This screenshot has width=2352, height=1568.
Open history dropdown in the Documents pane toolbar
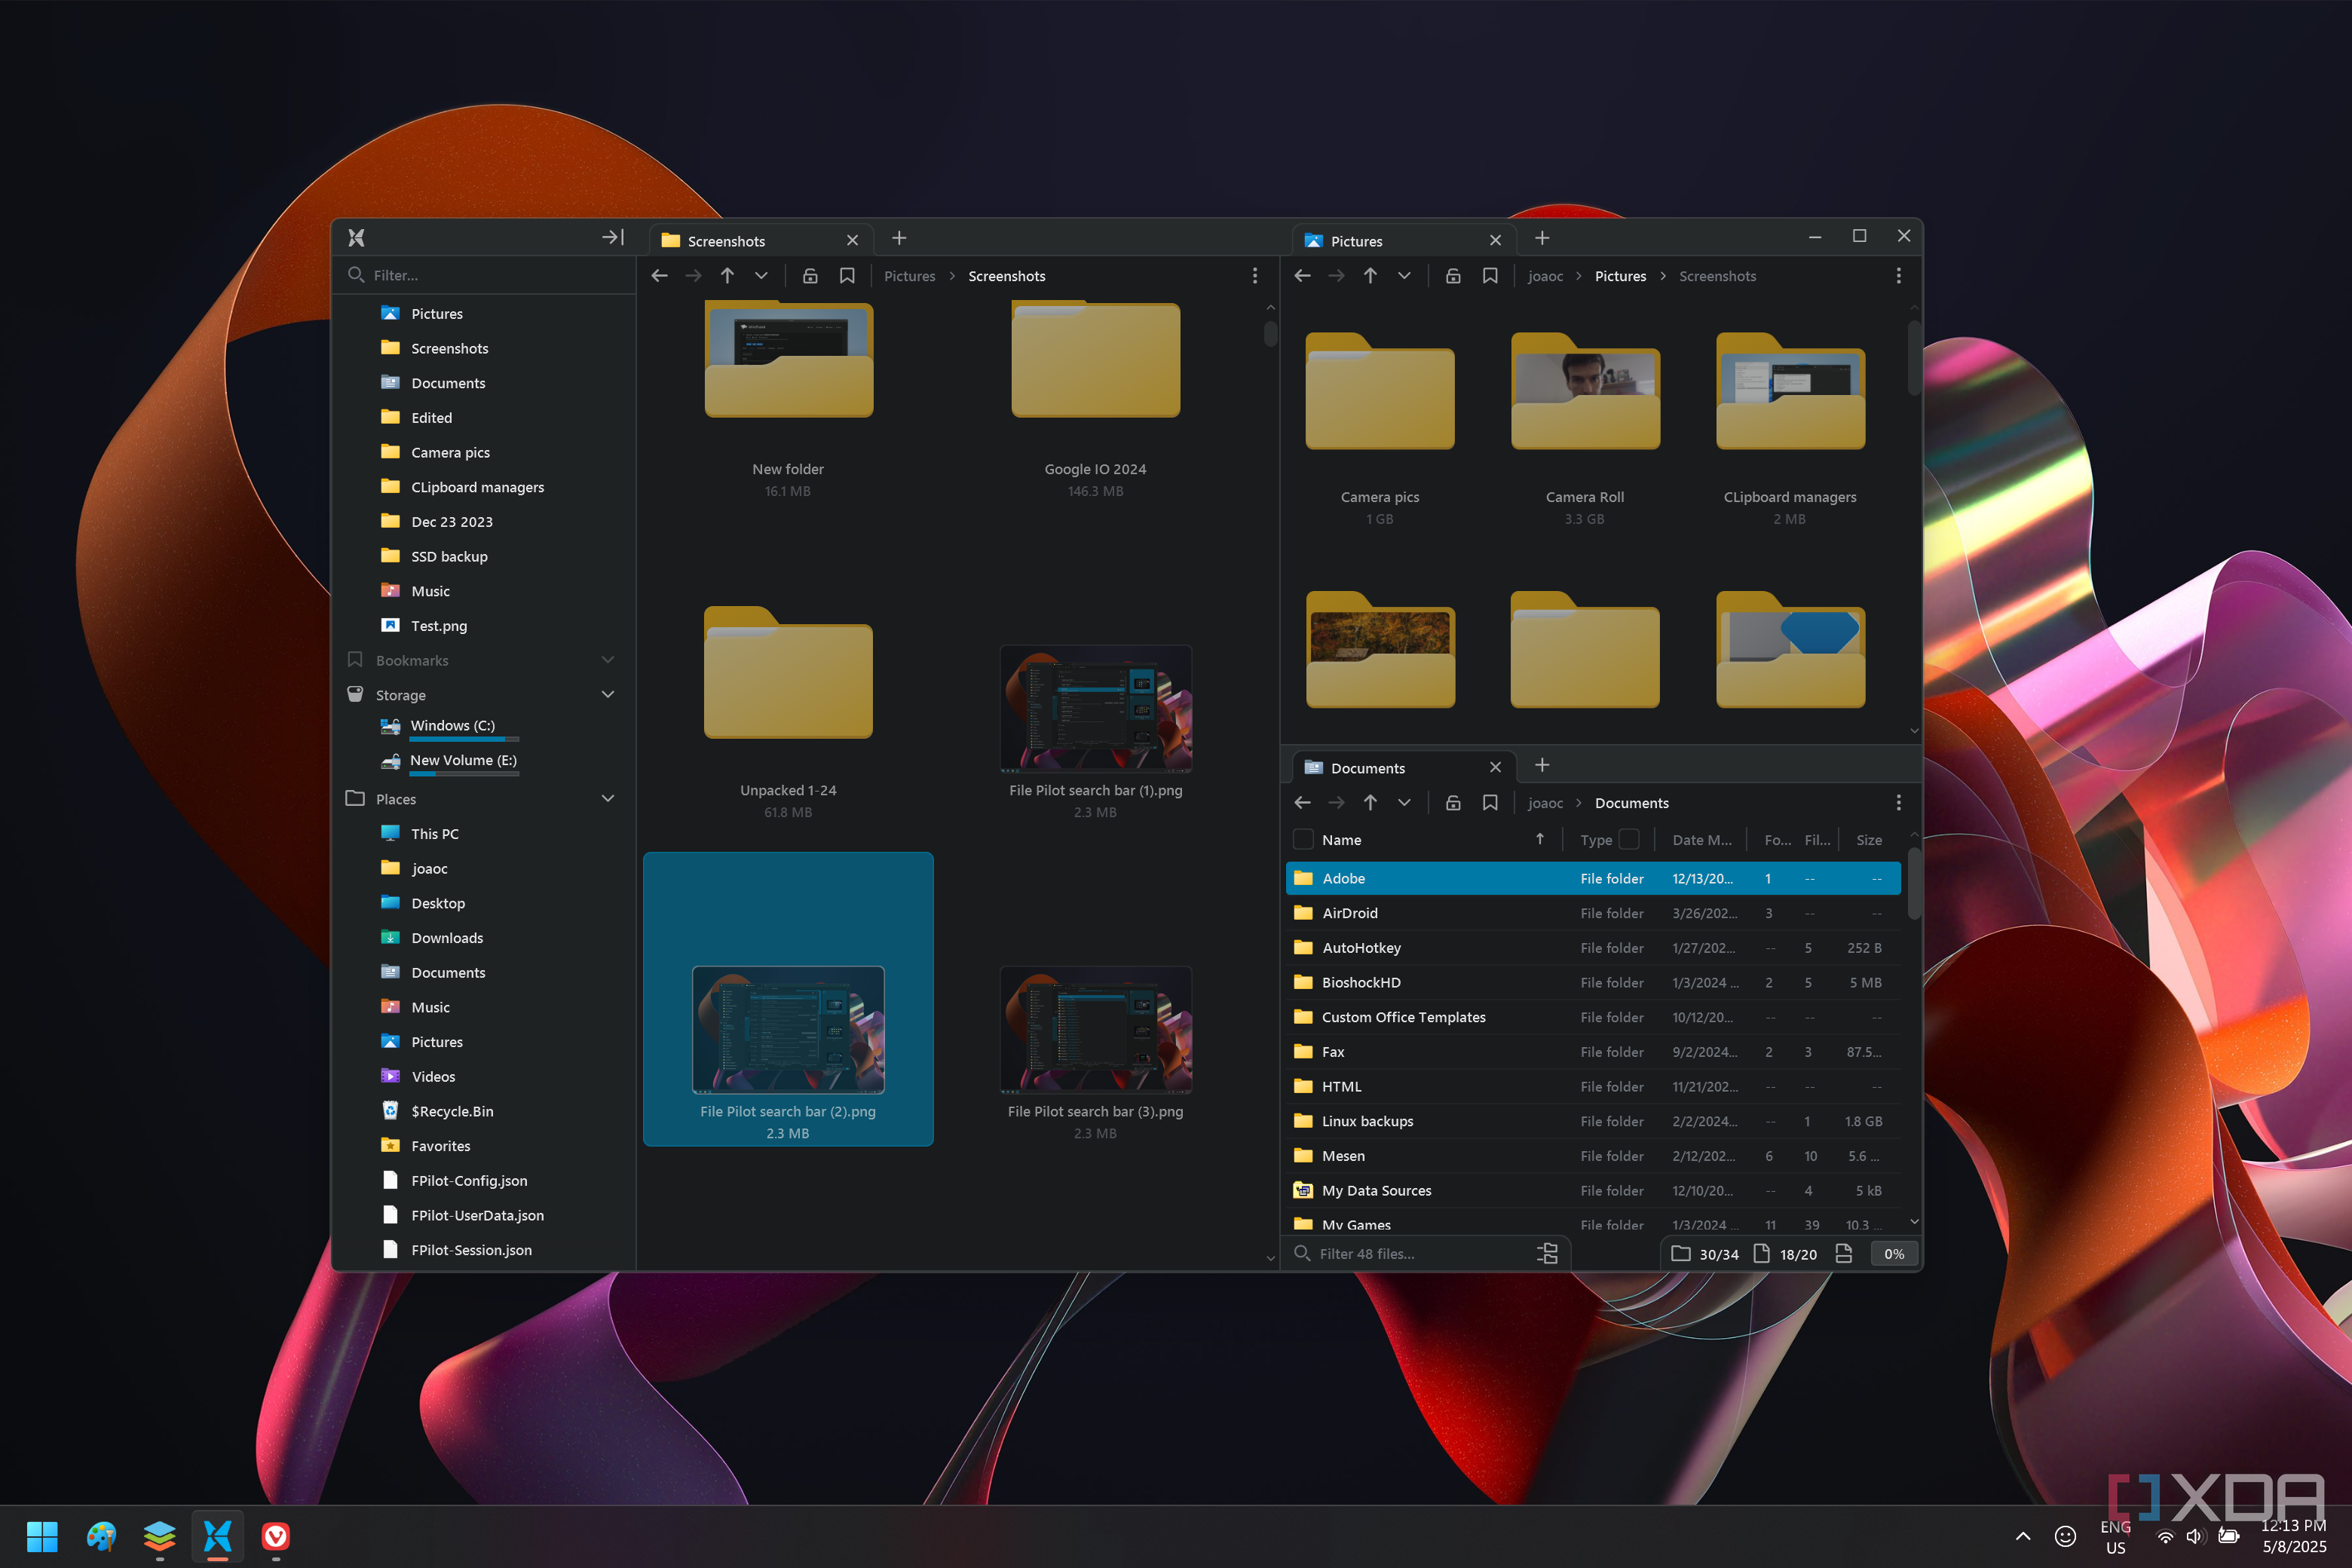click(1404, 802)
